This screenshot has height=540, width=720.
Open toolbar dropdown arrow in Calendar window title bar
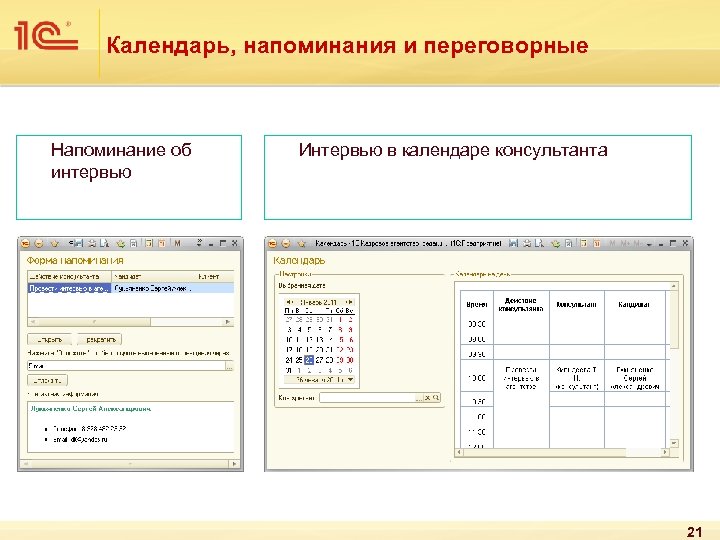649,245
